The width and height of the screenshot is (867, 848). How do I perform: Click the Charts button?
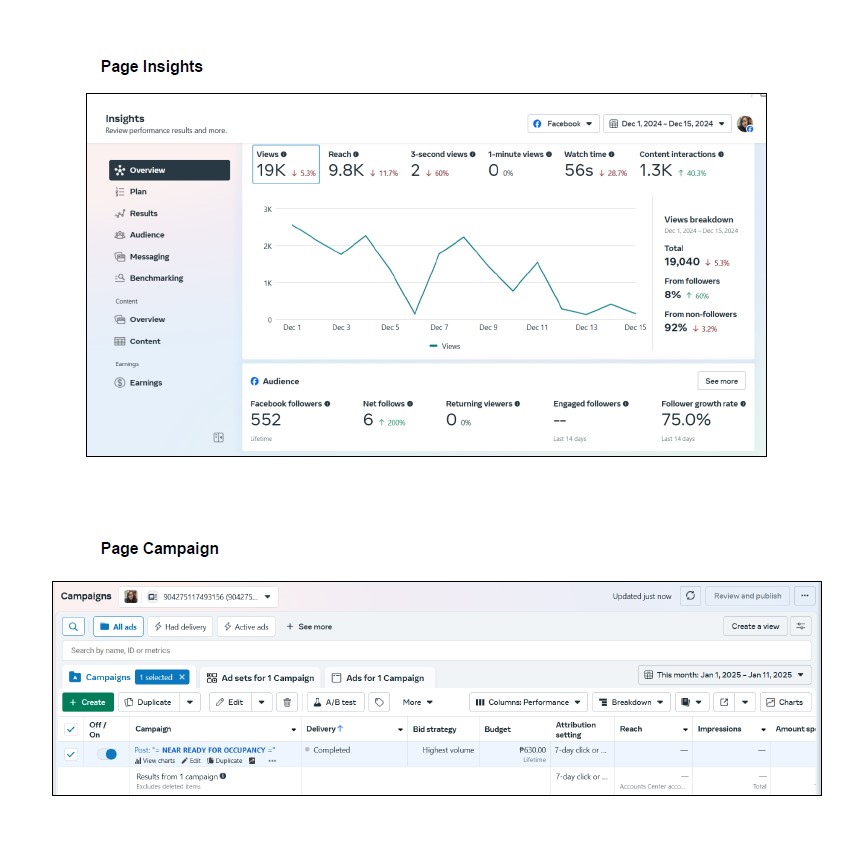tap(785, 703)
